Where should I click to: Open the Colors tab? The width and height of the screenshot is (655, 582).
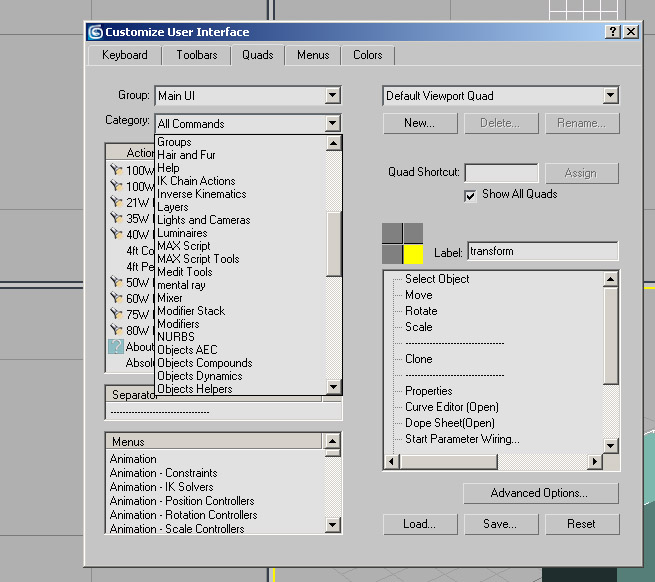(368, 55)
